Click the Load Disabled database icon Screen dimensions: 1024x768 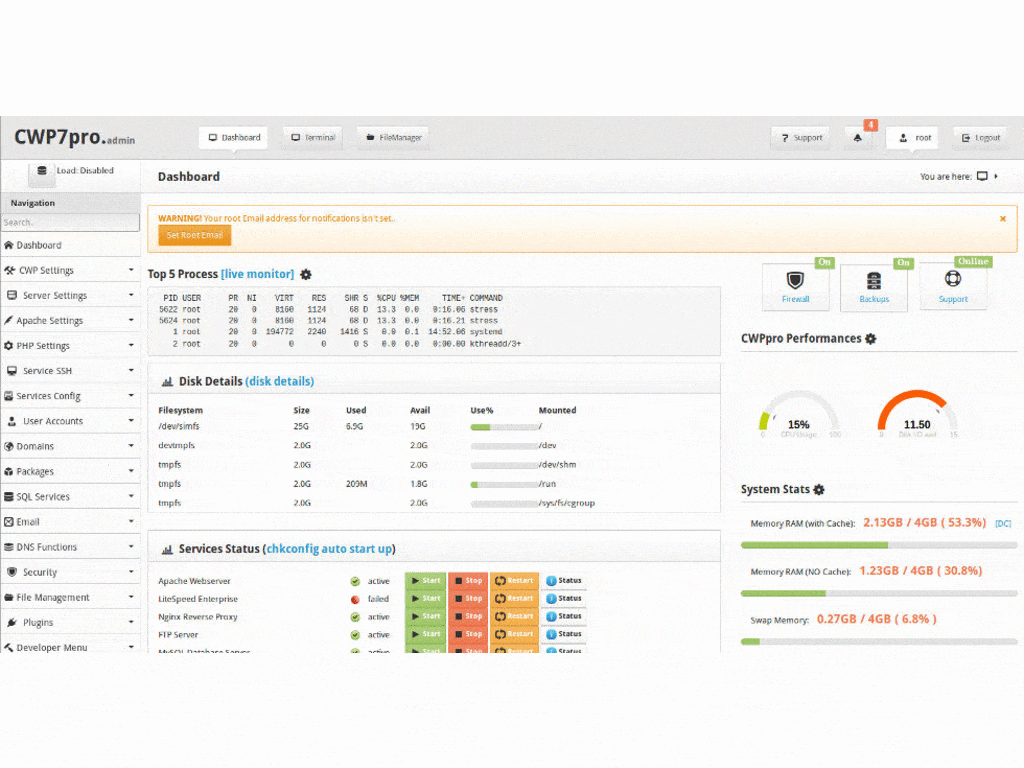coord(42,170)
